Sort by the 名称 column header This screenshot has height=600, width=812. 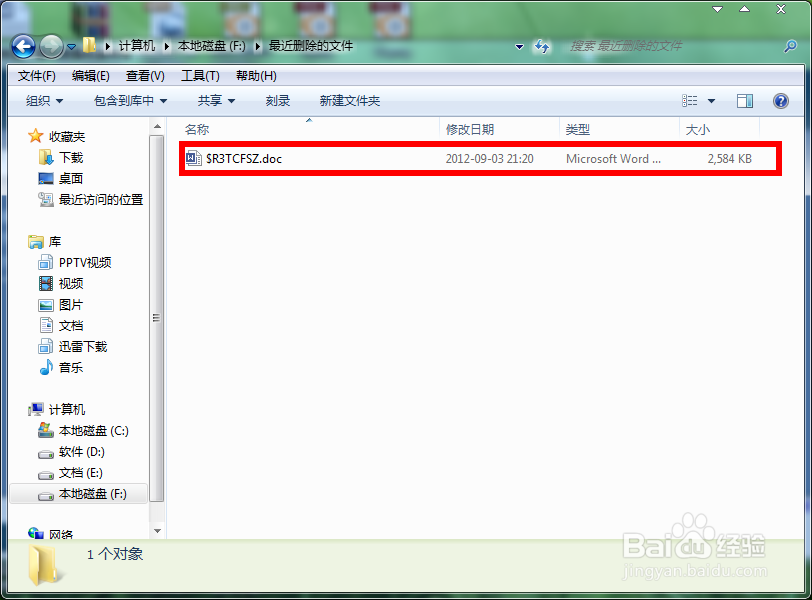(309, 129)
